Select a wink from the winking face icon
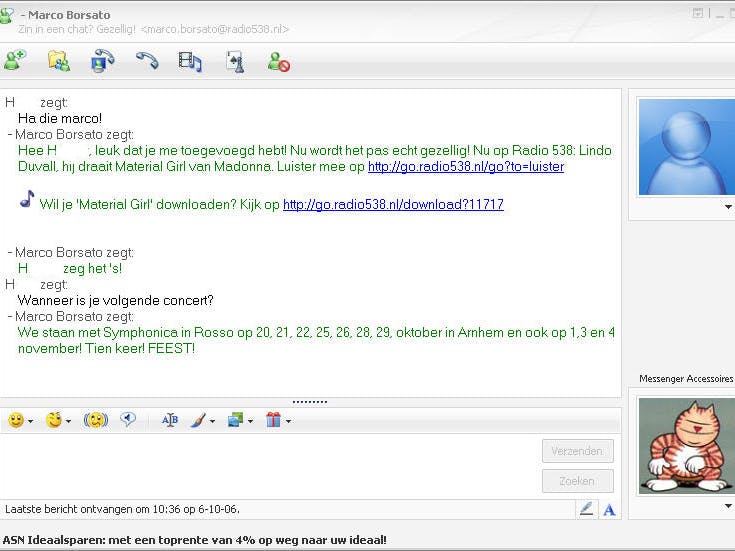This screenshot has height=551, width=735. [x=54, y=420]
